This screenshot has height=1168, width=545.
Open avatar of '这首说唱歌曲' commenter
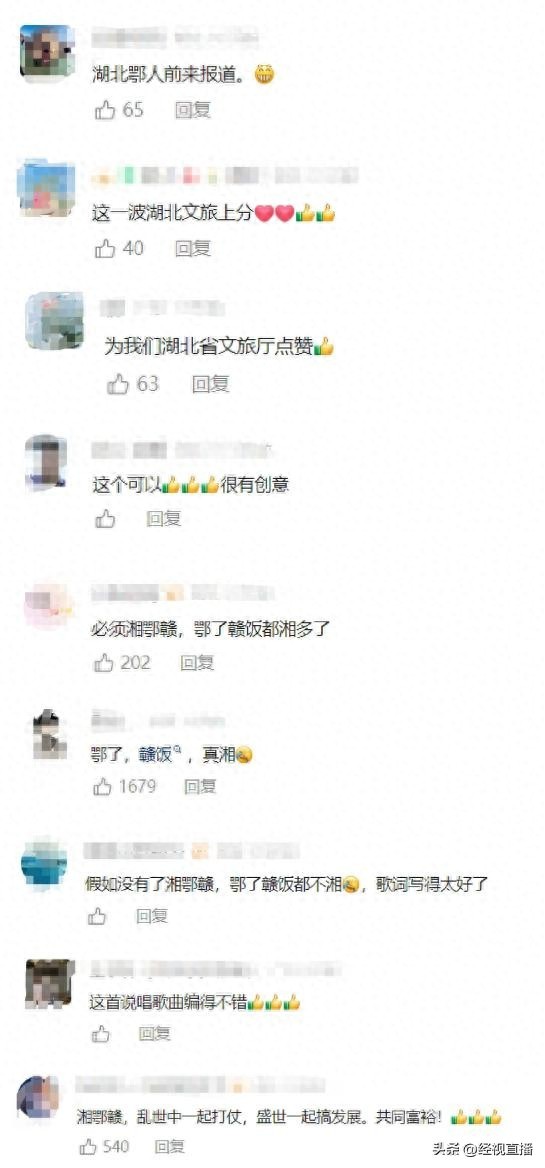click(50, 983)
